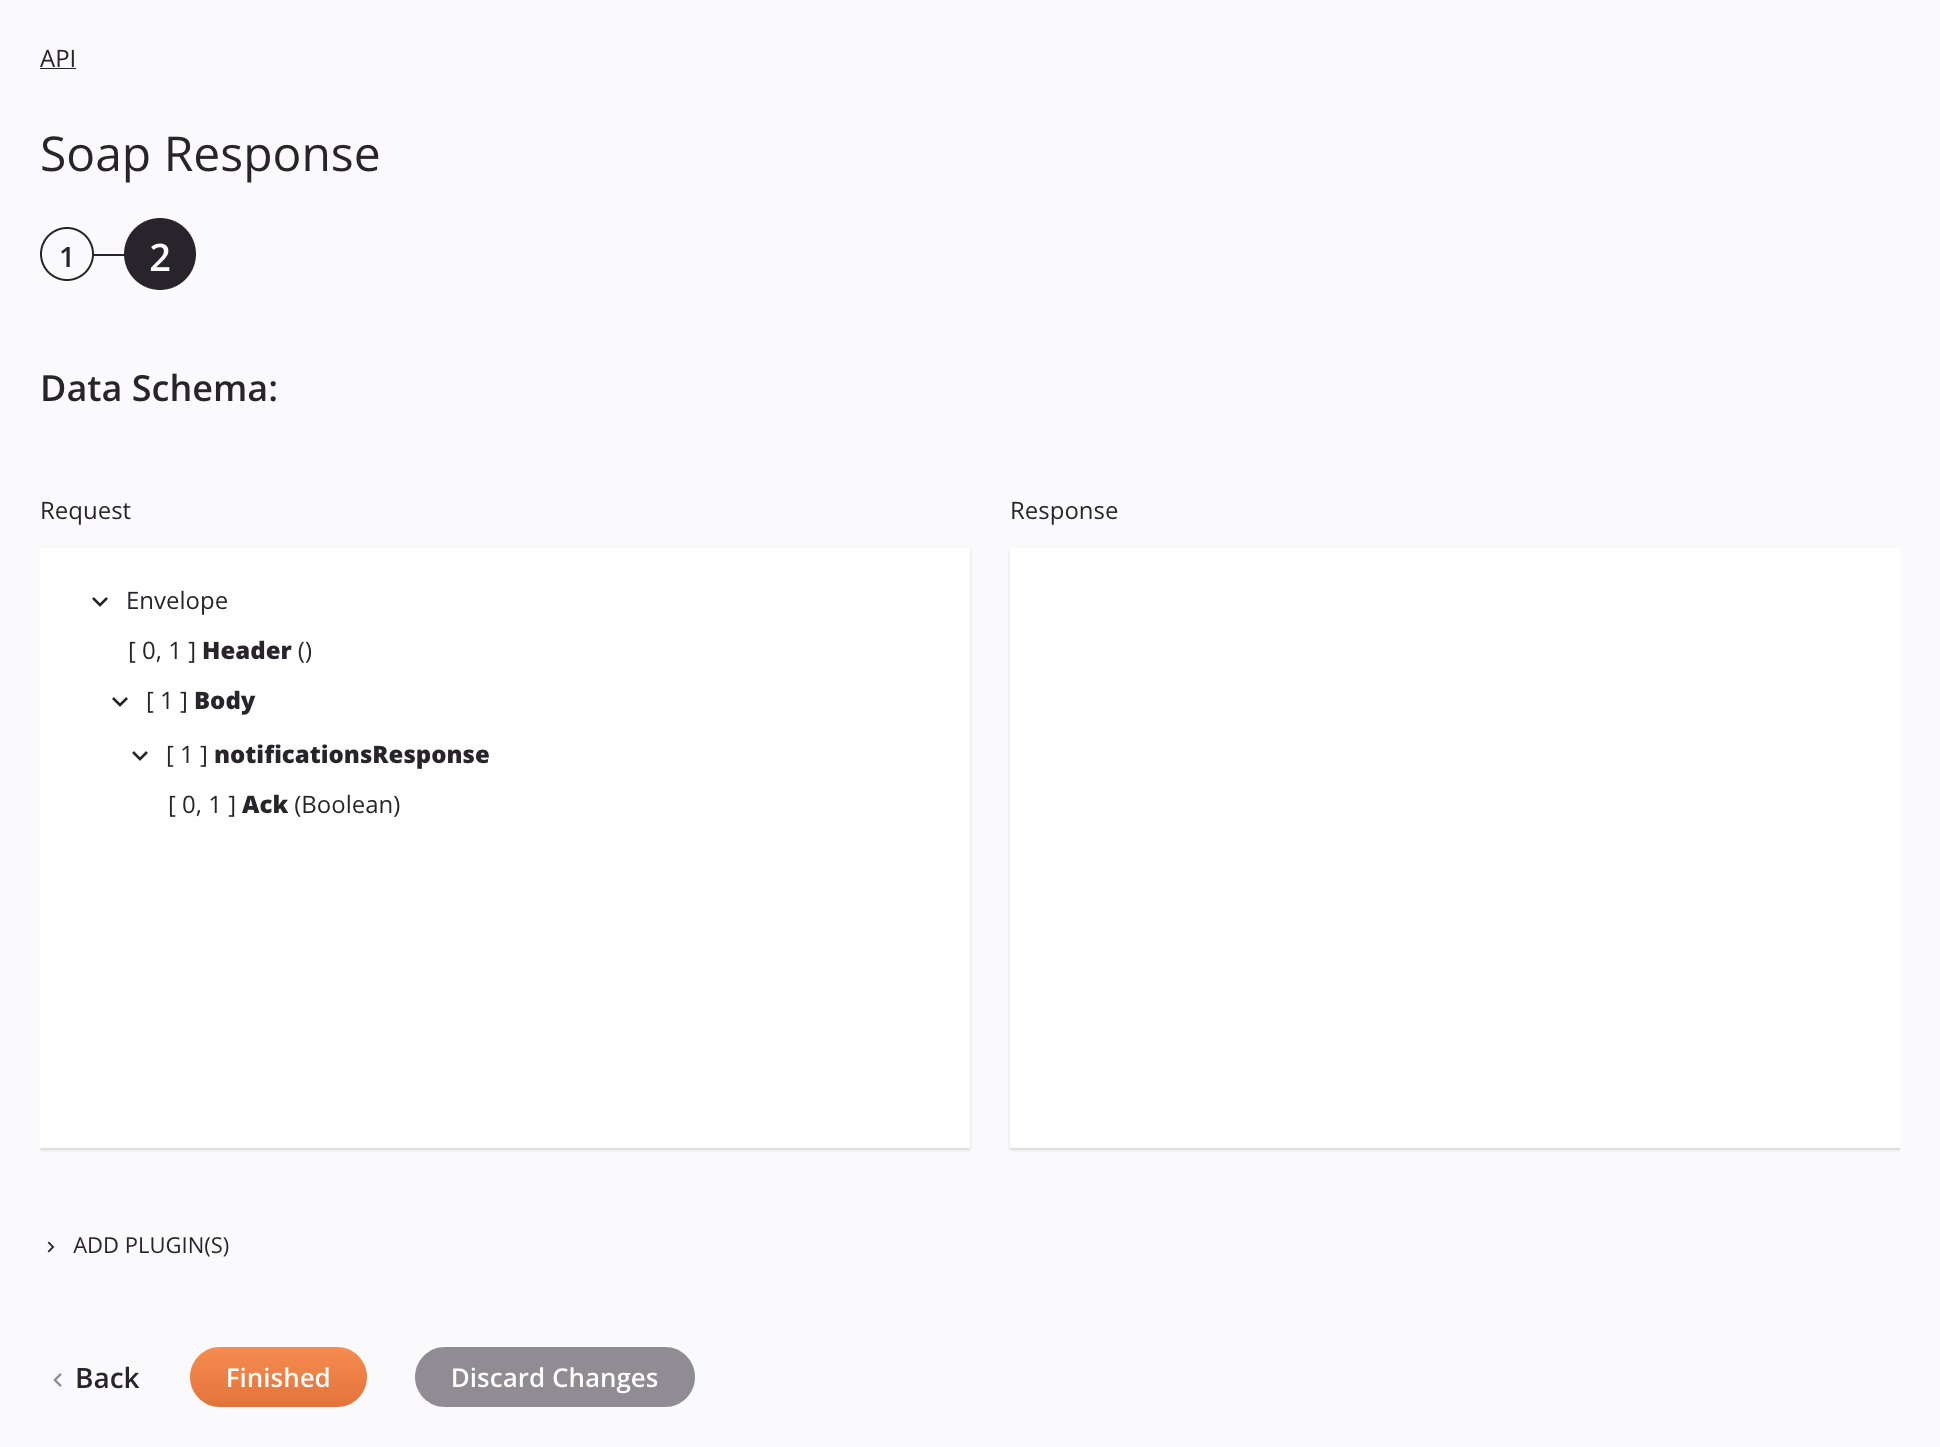Collapse the Body node chevron

tap(120, 701)
